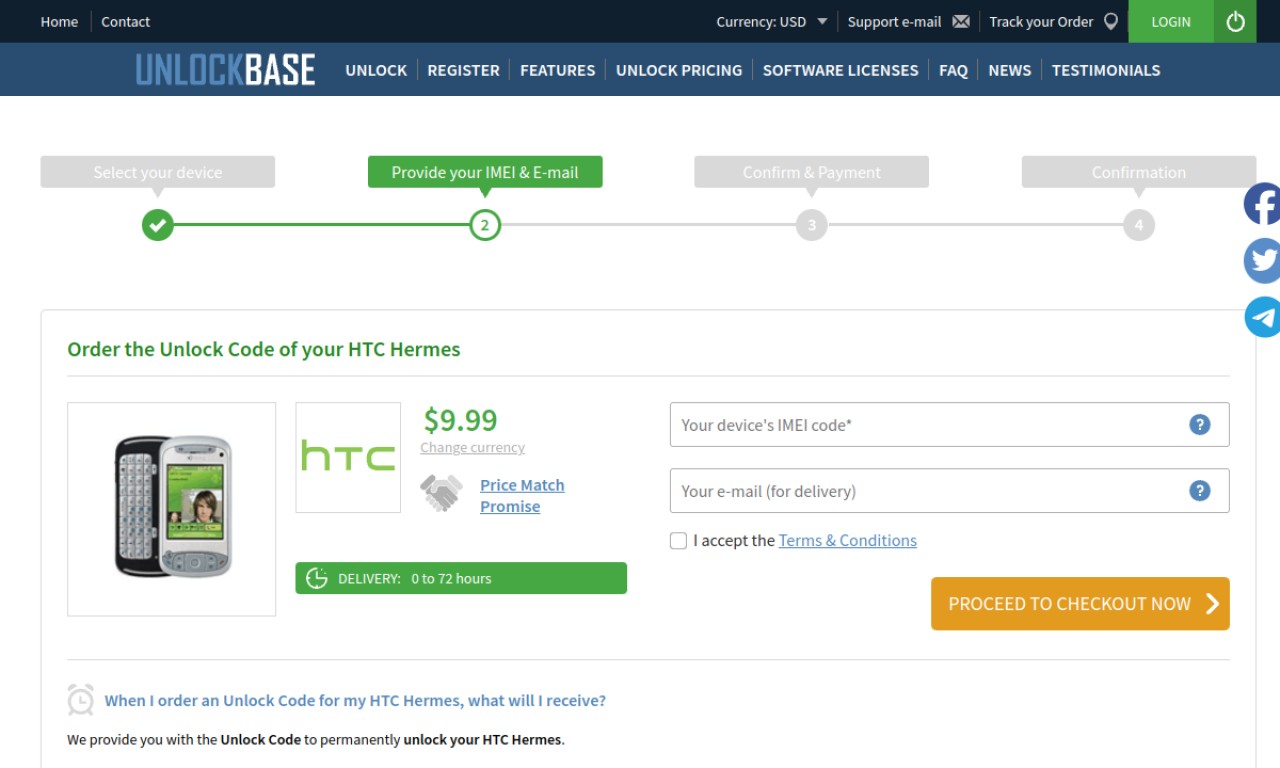Click the IMEI code input field
Viewport: 1280px width, 768px height.
(949, 424)
